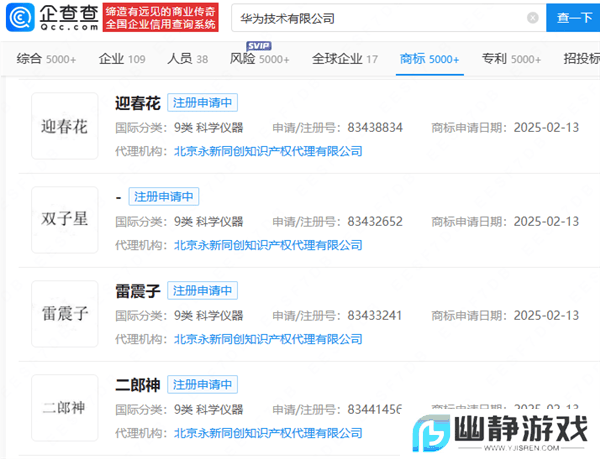The height and width of the screenshot is (459, 600).
Task: Open the 招投标 tab
Action: 582,59
